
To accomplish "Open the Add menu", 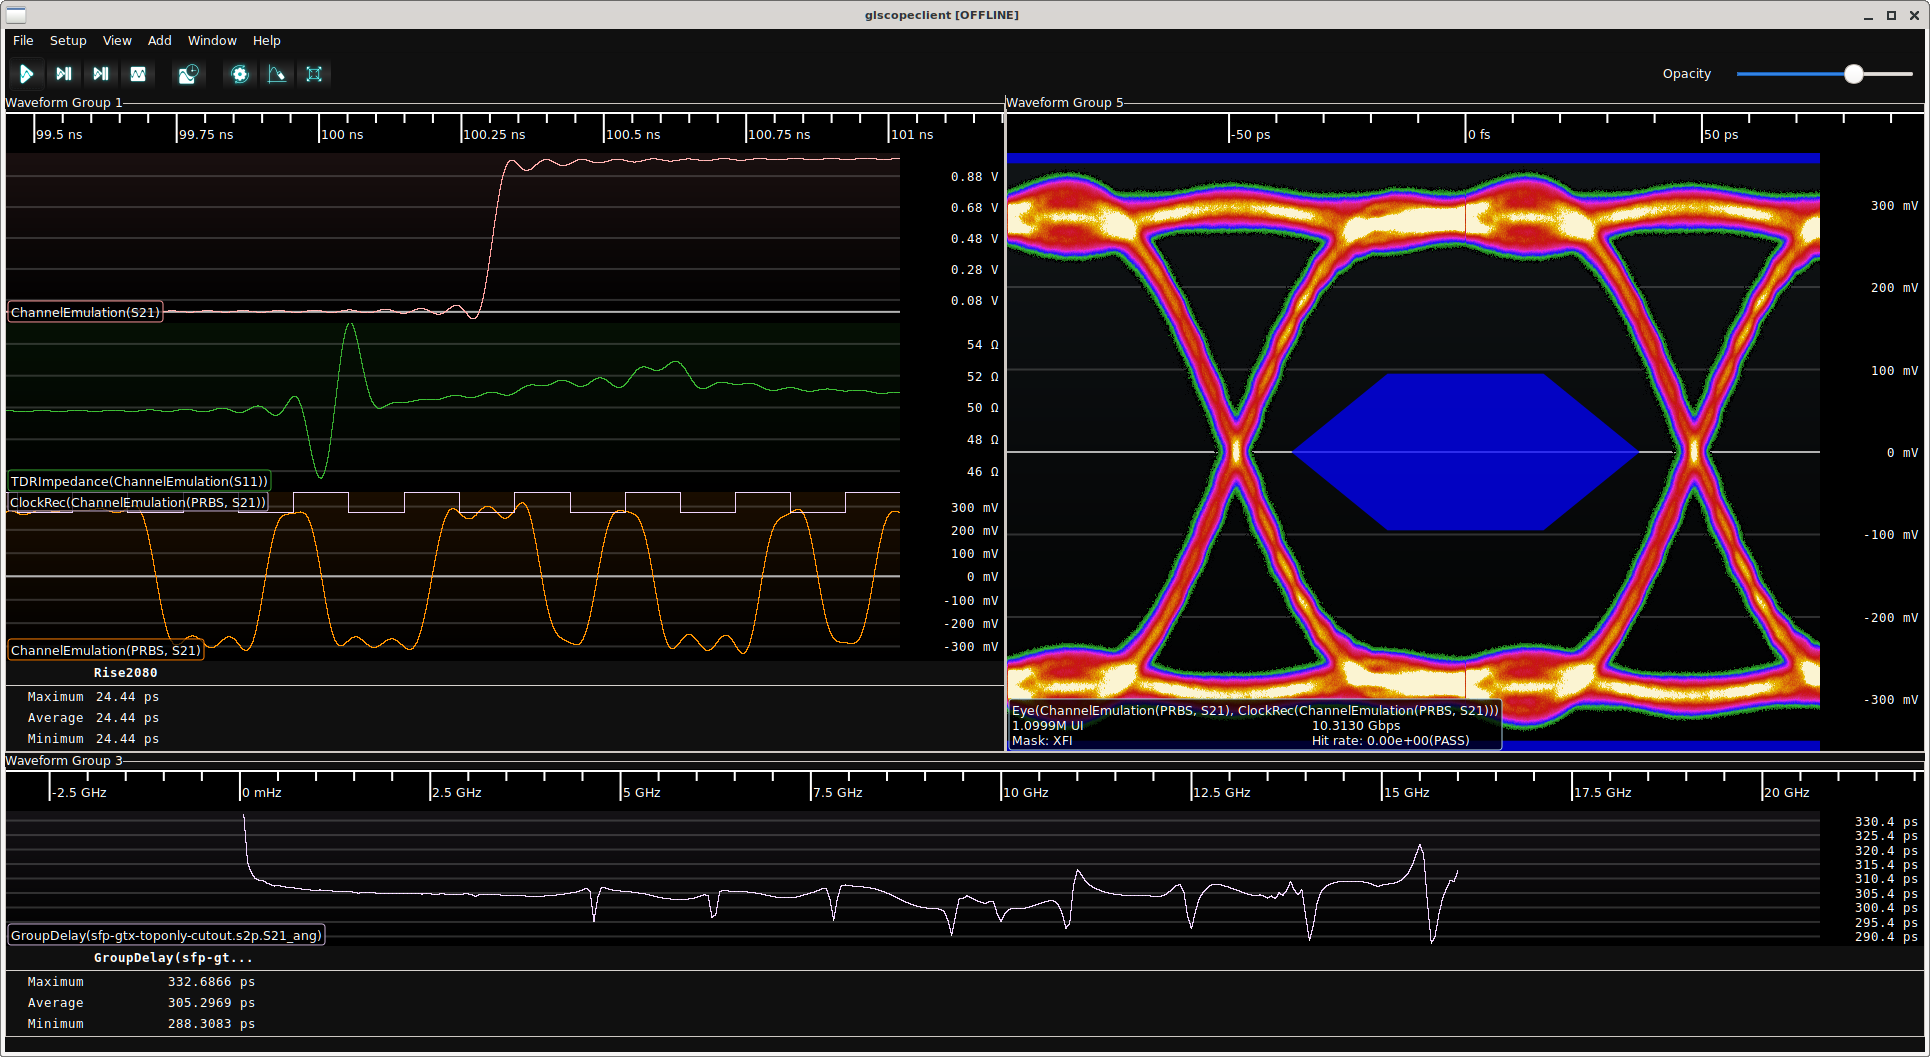I will [160, 41].
